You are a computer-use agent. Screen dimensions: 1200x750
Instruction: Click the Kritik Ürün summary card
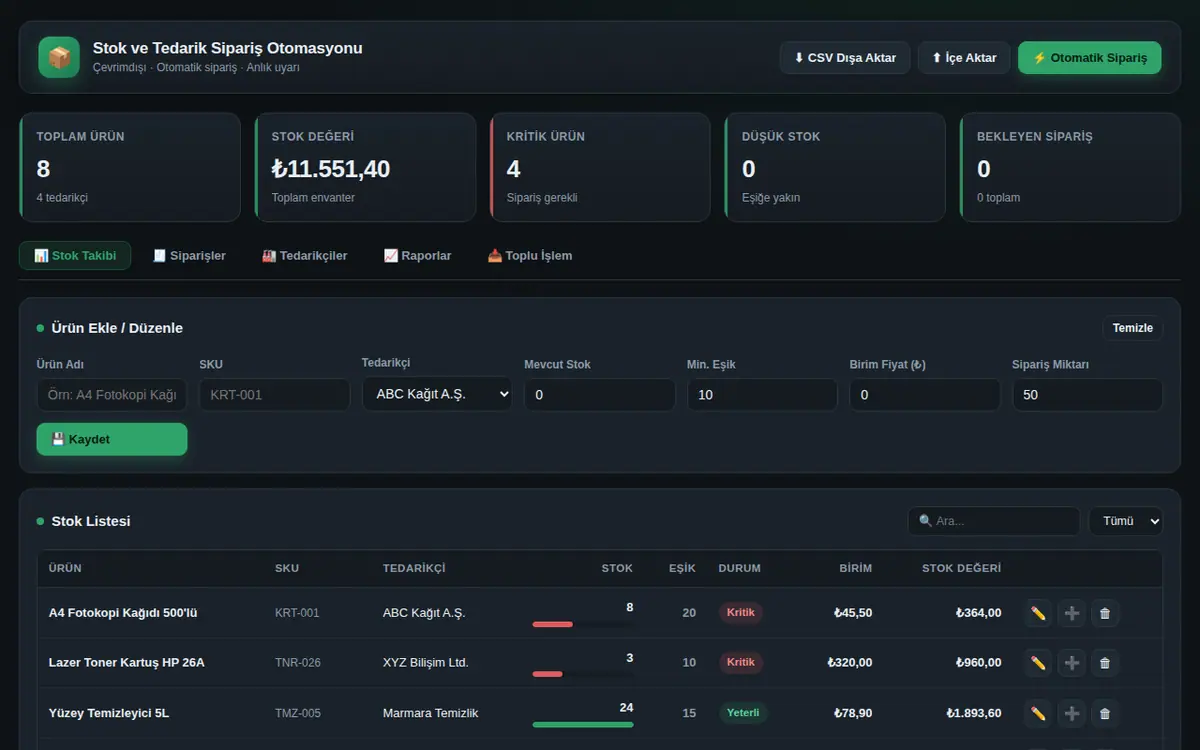point(601,167)
